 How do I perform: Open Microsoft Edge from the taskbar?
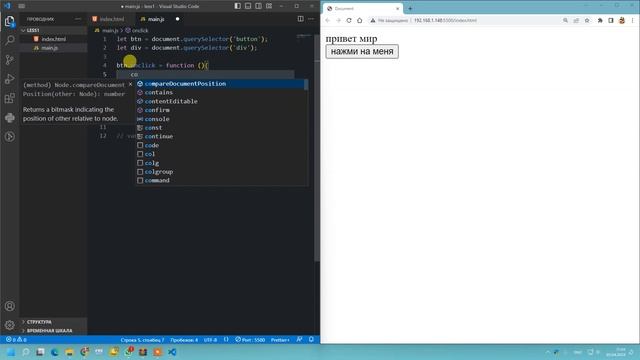[55, 352]
